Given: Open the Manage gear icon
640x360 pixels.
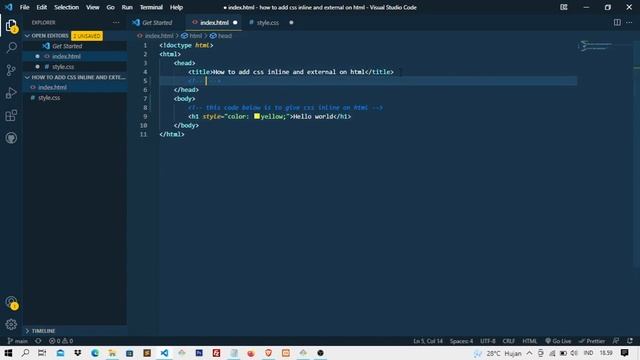Looking at the screenshot, I should [11, 324].
